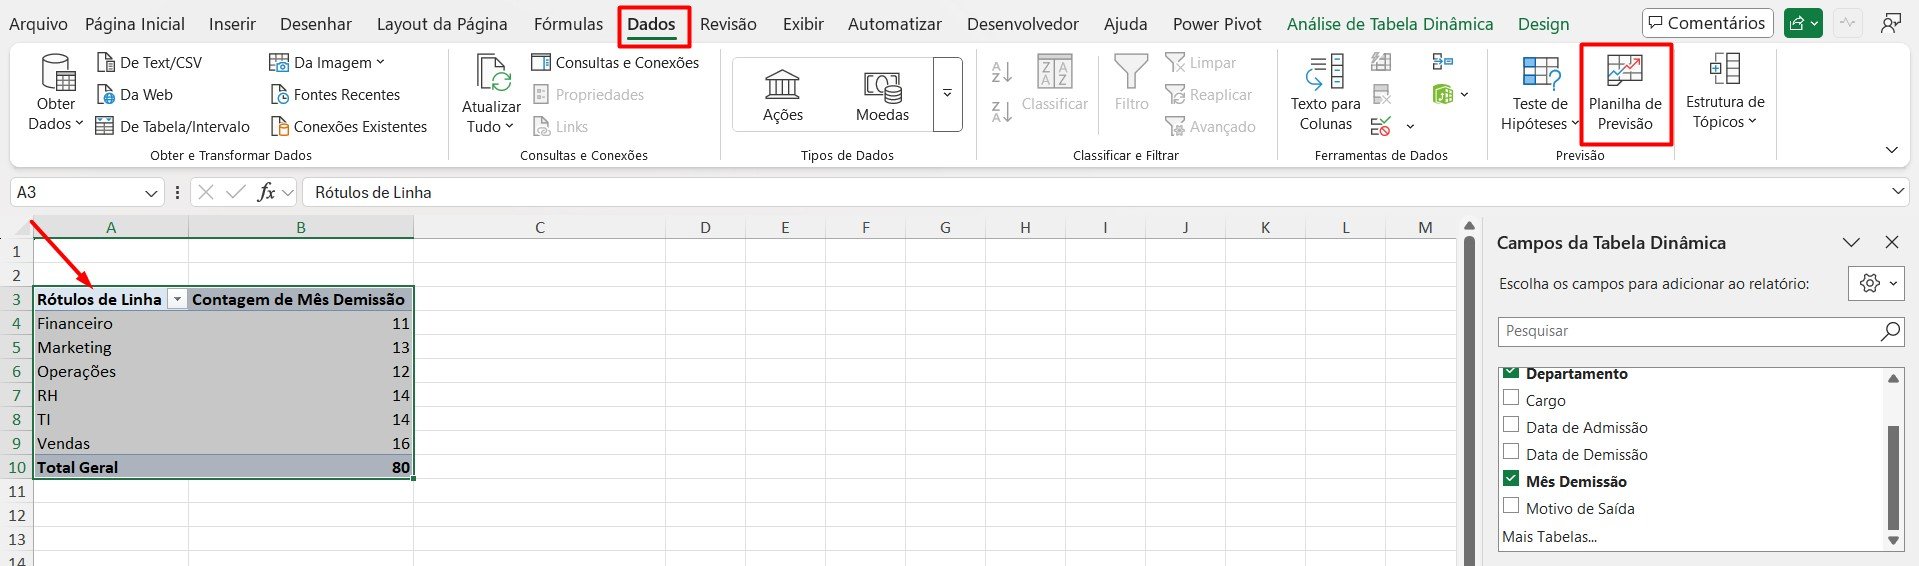Close the Campos da Tabela Dinâmica pane
The width and height of the screenshot is (1919, 566).
tap(1891, 243)
